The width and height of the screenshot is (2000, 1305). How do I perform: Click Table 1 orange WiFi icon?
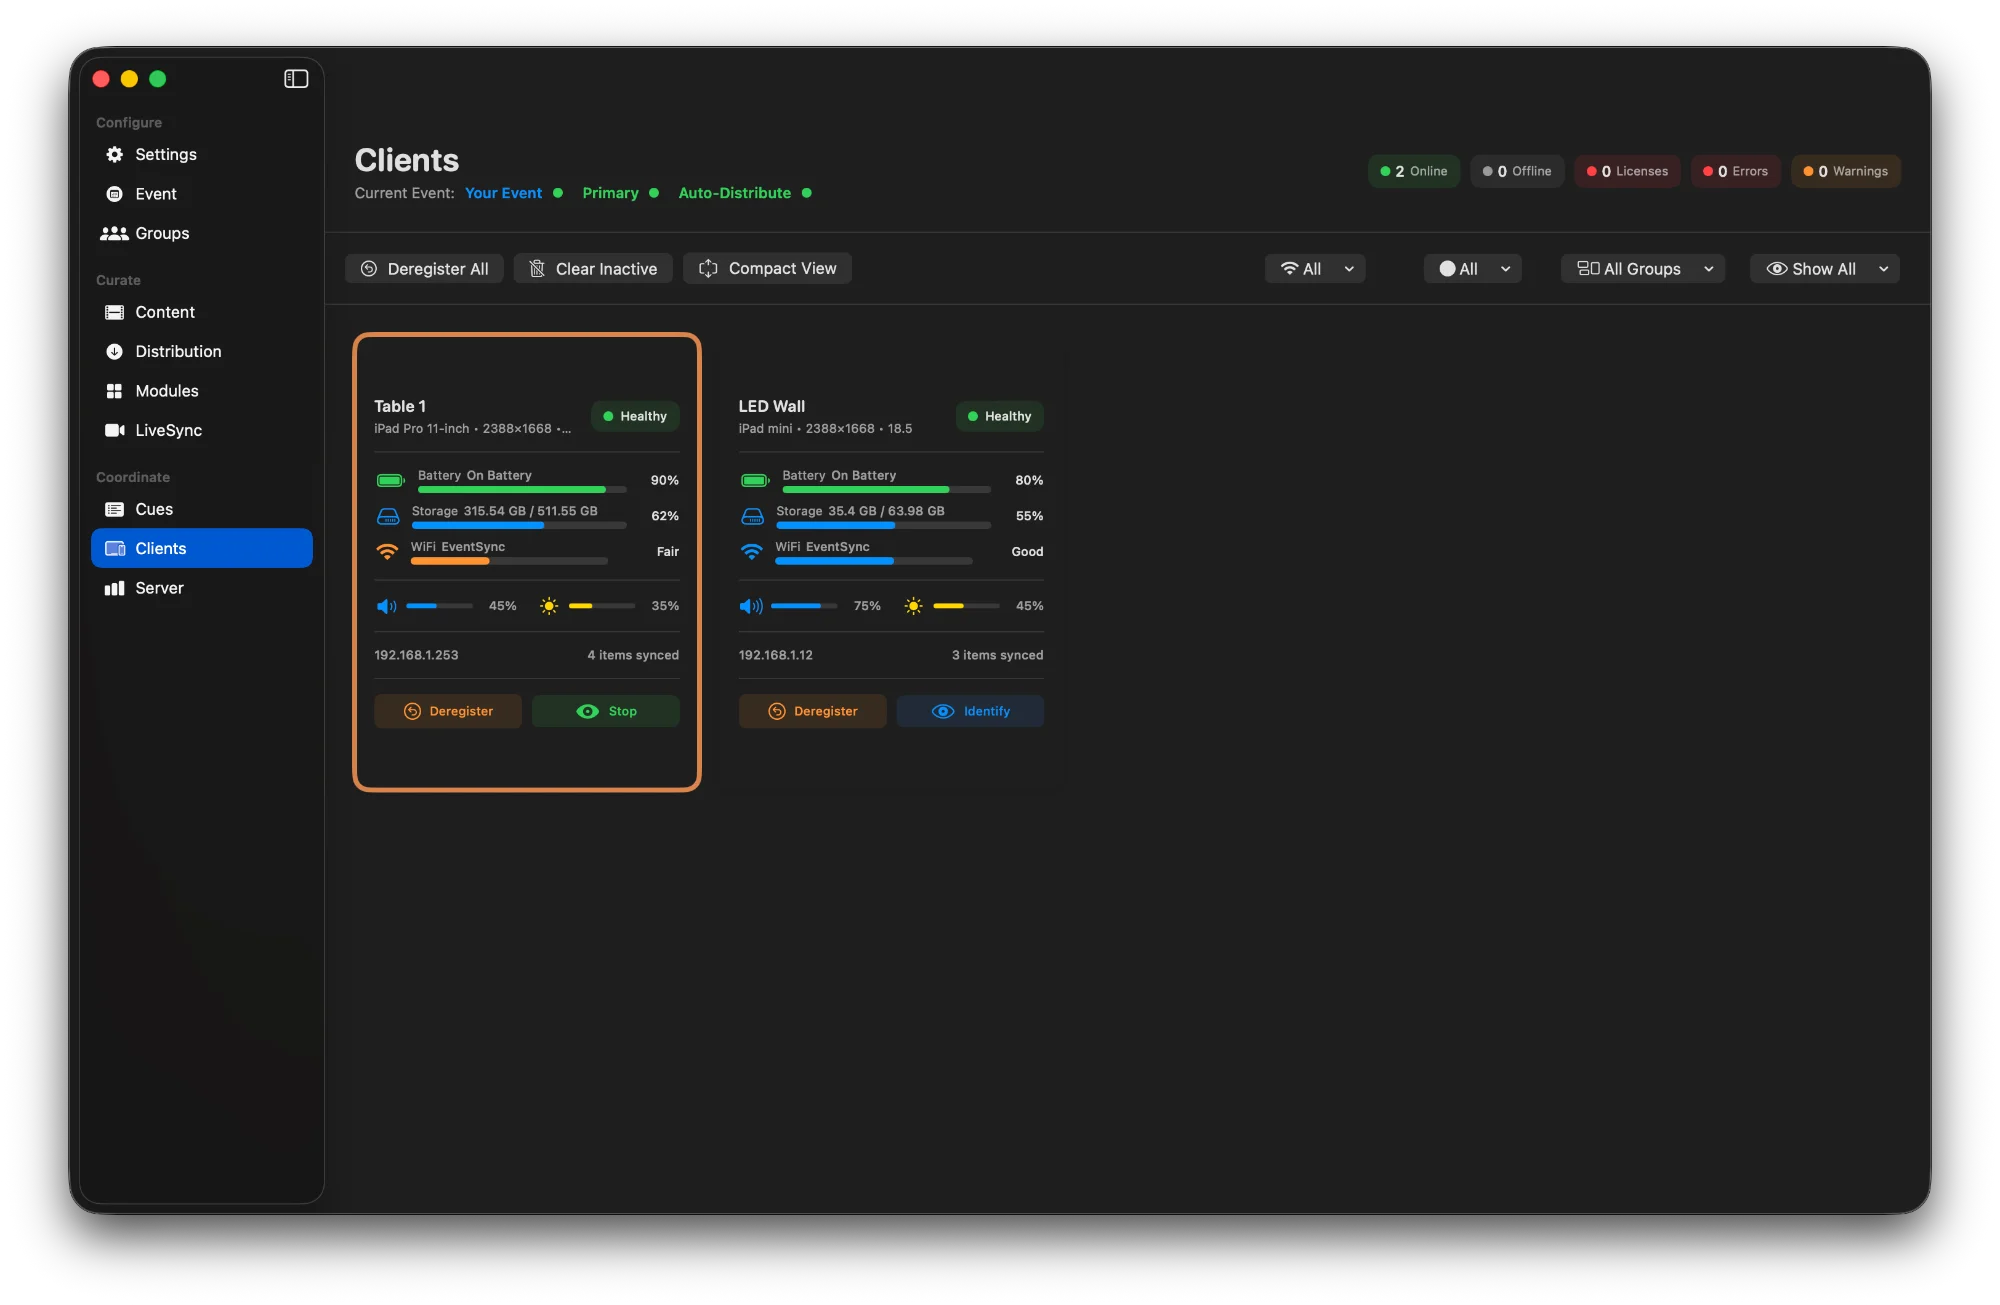[387, 551]
